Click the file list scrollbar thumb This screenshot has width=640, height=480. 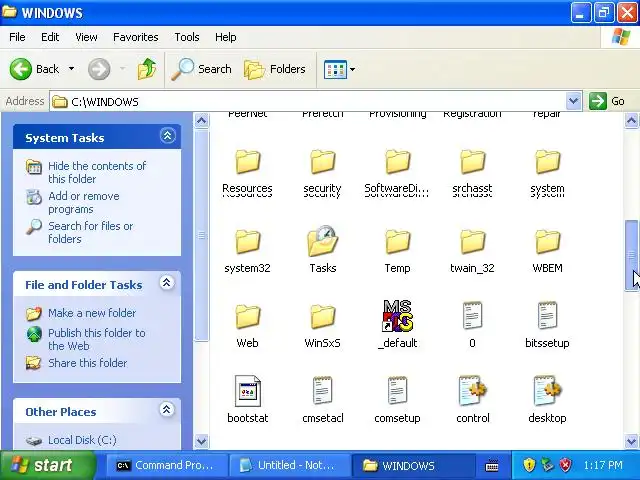point(631,256)
